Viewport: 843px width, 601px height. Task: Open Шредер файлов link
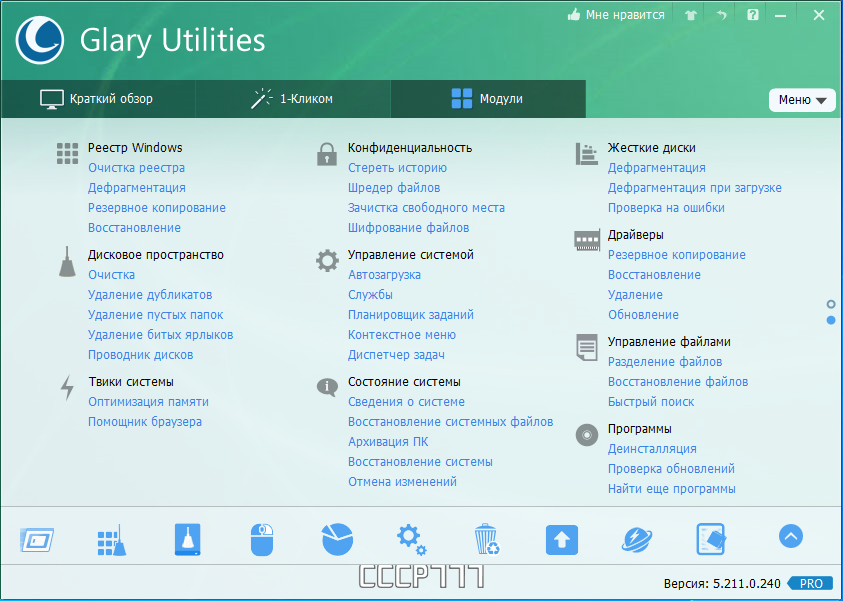pyautogui.click(x=394, y=188)
